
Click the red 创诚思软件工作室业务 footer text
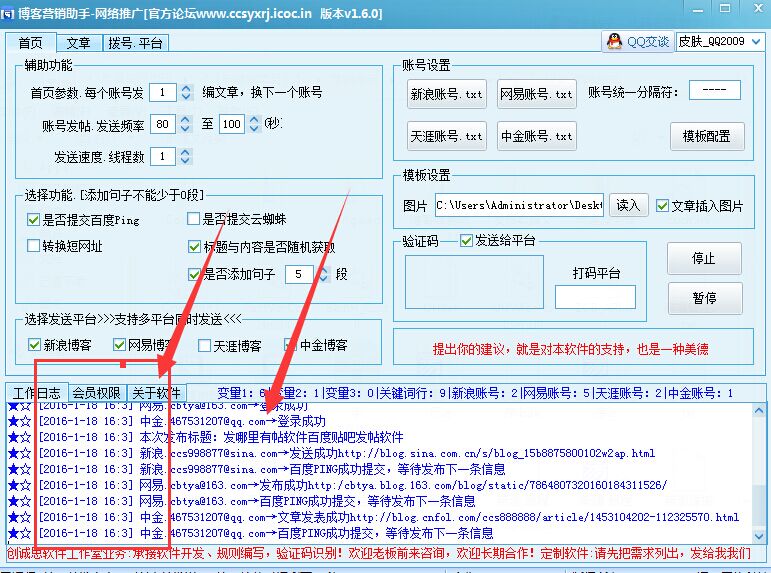click(379, 553)
